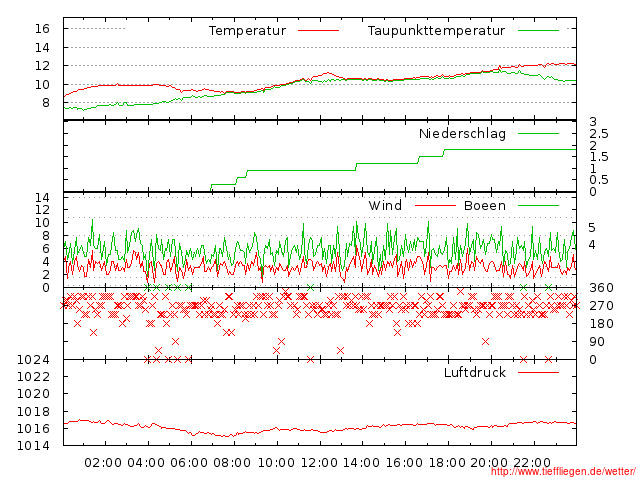Click the 1014 pressure axis value
640x480 pixels.
(33, 446)
